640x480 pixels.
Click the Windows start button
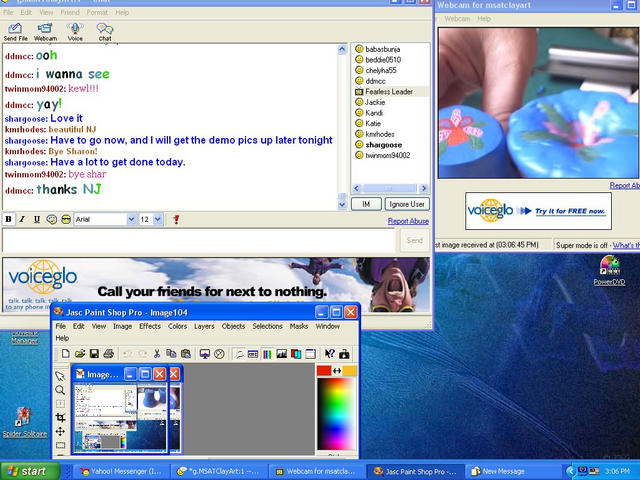coord(29,471)
